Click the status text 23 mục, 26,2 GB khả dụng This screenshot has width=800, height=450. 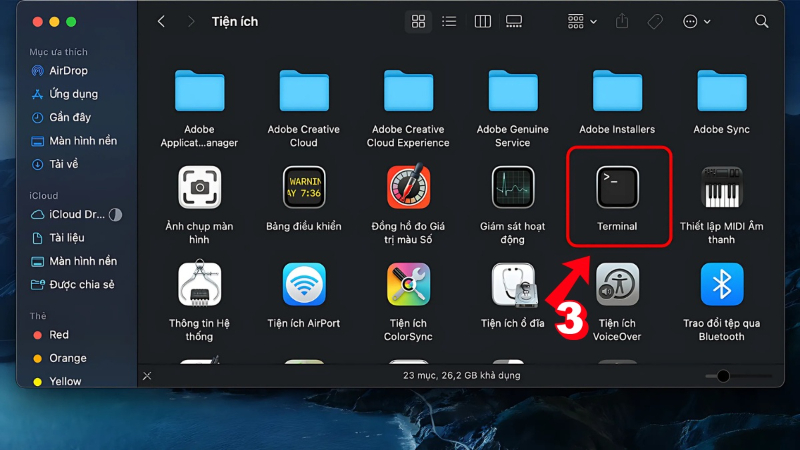[462, 376]
